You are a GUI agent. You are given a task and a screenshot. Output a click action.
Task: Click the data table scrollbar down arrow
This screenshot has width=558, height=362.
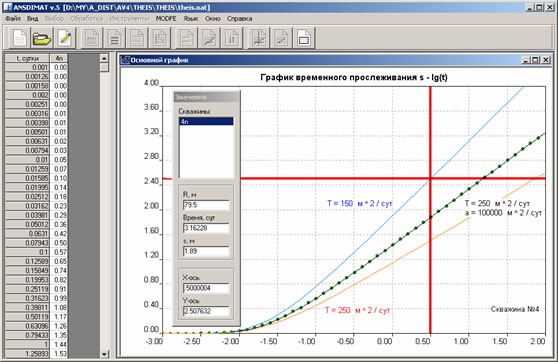click(104, 354)
